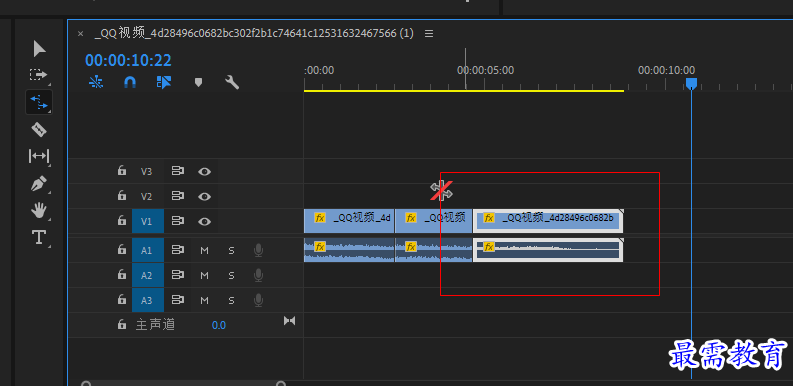Viewport: 793px width, 386px height.
Task: Toggle the magnet Snap button
Action: point(130,82)
